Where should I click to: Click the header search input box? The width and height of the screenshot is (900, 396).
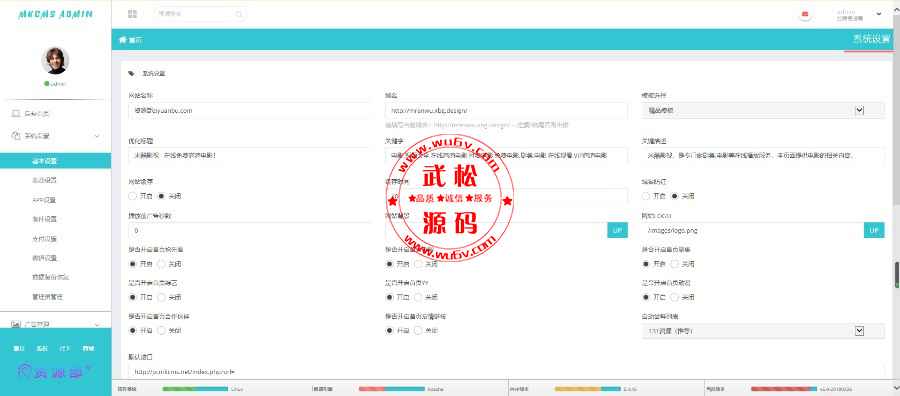click(200, 14)
